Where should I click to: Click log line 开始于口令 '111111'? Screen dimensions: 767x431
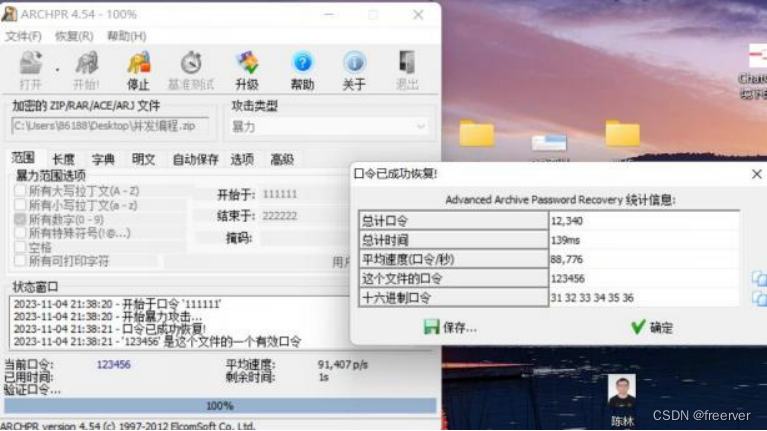(117, 304)
